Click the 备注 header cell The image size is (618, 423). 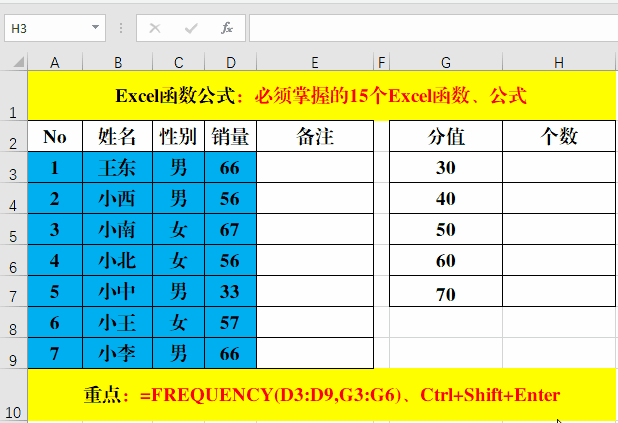click(315, 136)
